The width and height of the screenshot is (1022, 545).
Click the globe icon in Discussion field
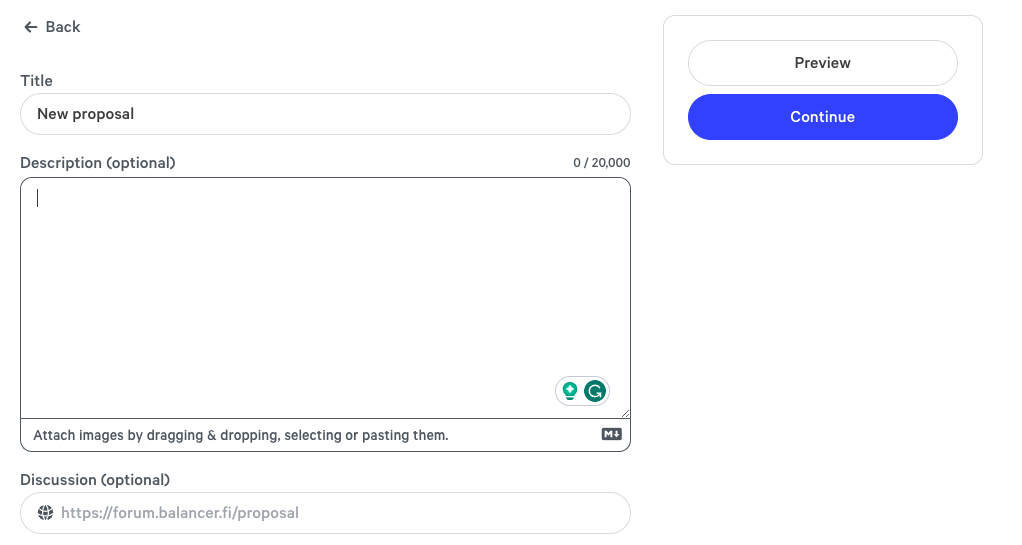[x=45, y=513]
